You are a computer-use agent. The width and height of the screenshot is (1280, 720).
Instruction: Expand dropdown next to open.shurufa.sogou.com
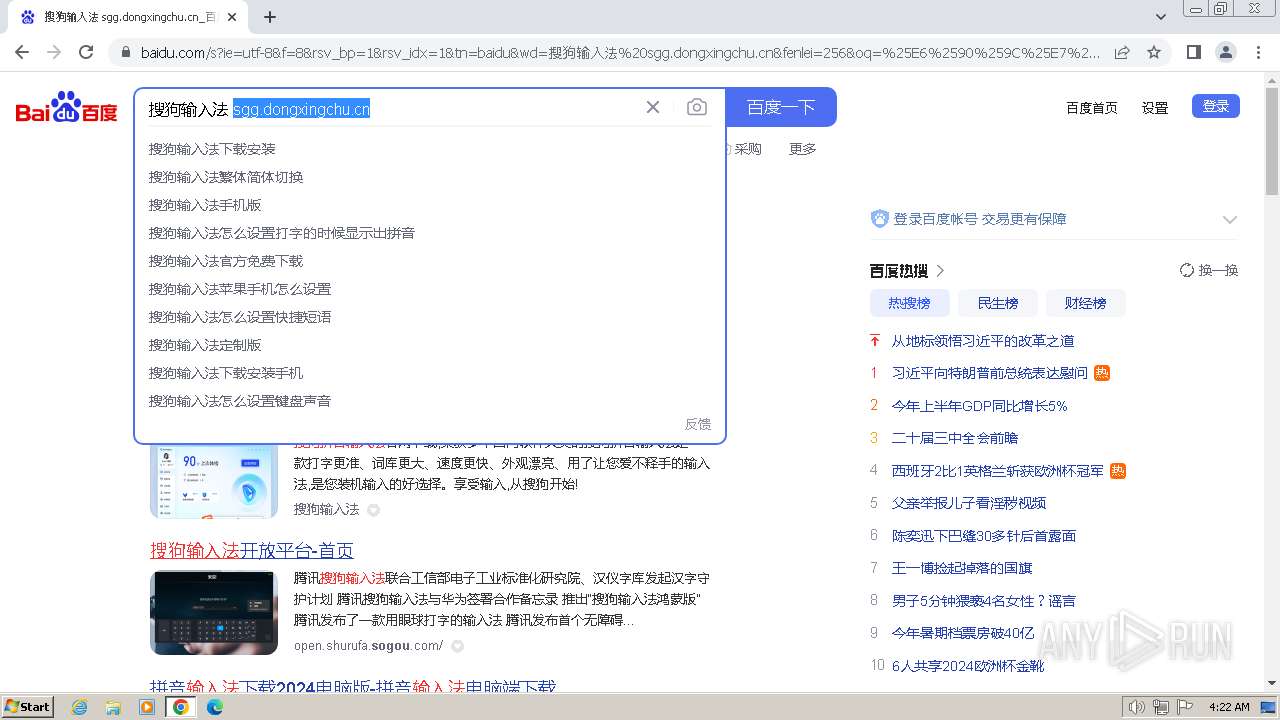457,647
